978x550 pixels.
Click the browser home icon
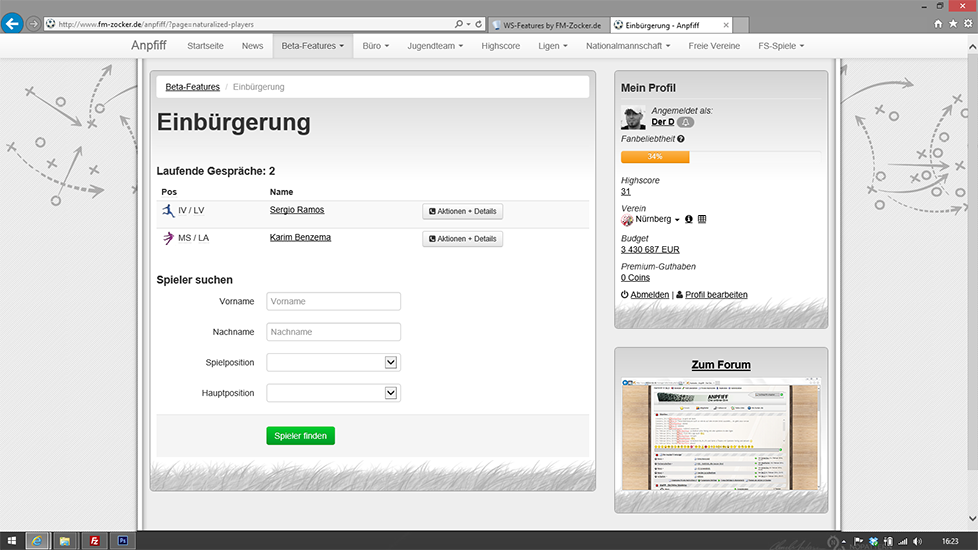[x=938, y=23]
